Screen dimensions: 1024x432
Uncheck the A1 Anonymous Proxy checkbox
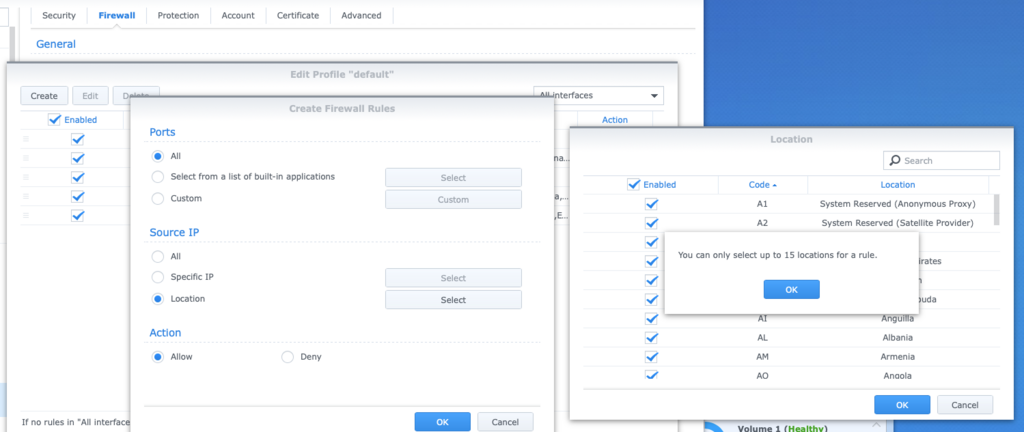651,204
